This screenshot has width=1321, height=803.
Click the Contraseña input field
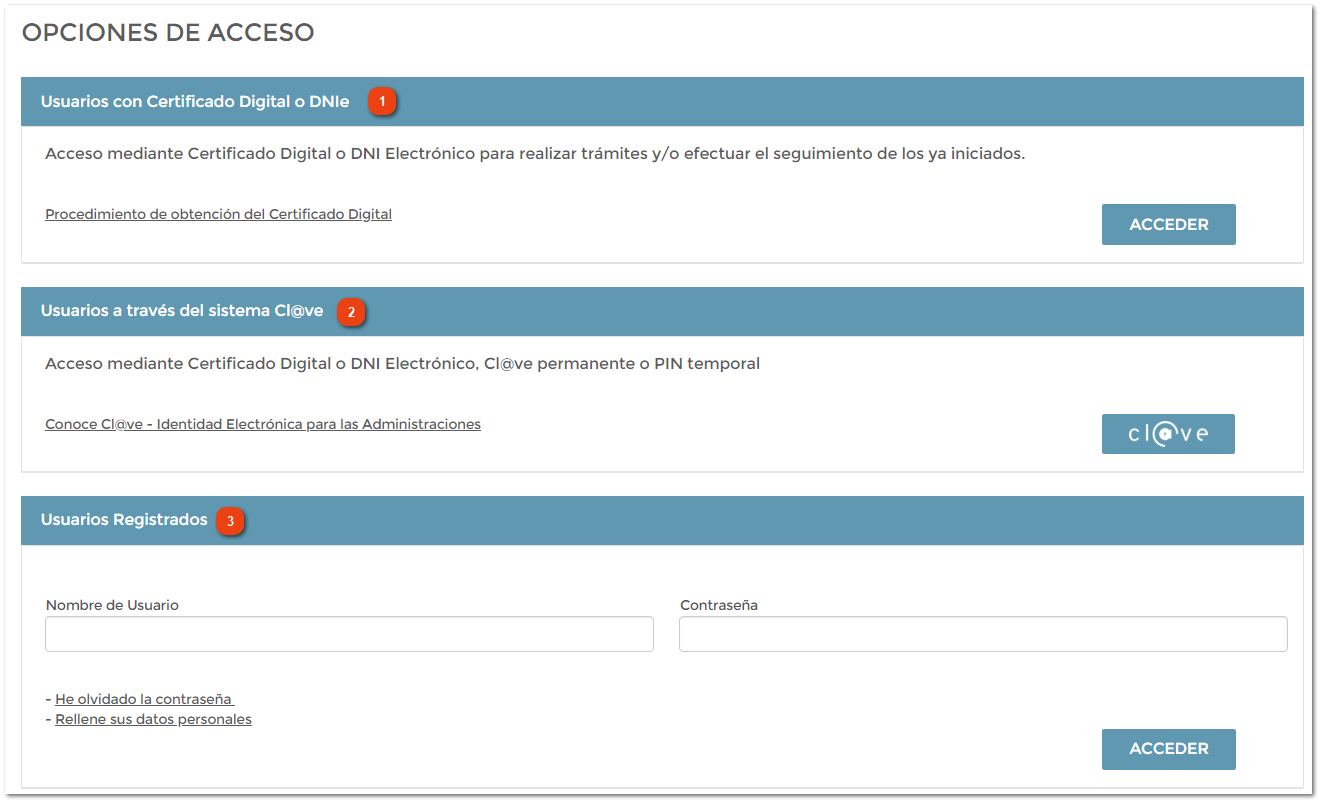click(982, 634)
